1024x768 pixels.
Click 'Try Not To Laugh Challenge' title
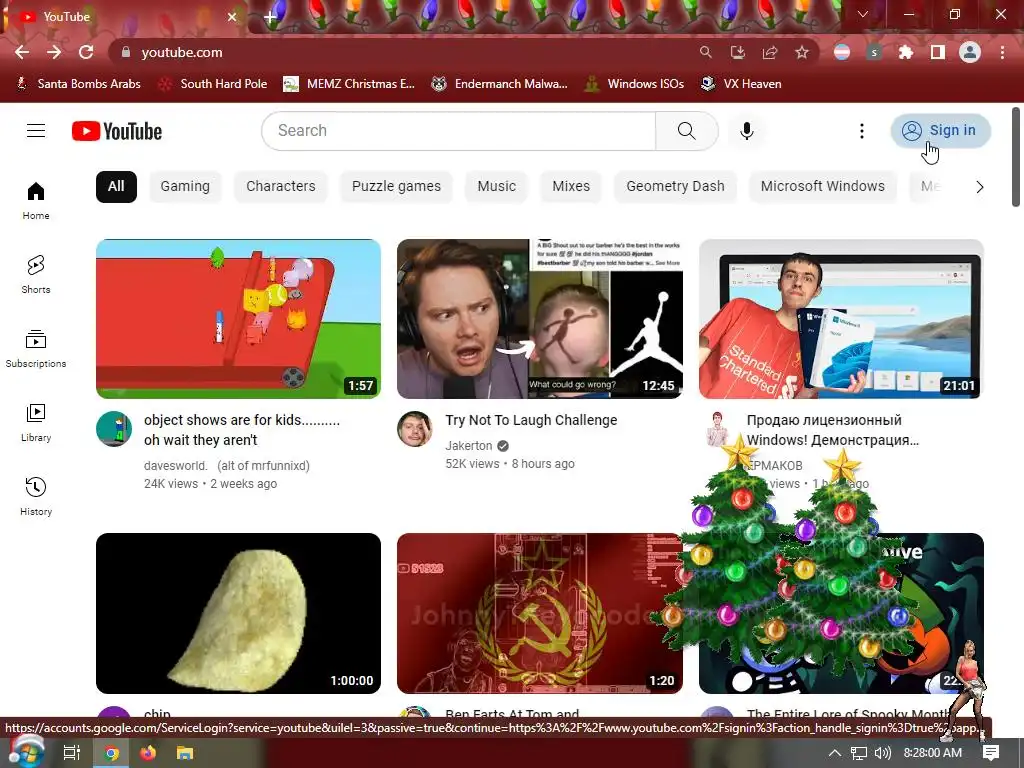(x=531, y=420)
